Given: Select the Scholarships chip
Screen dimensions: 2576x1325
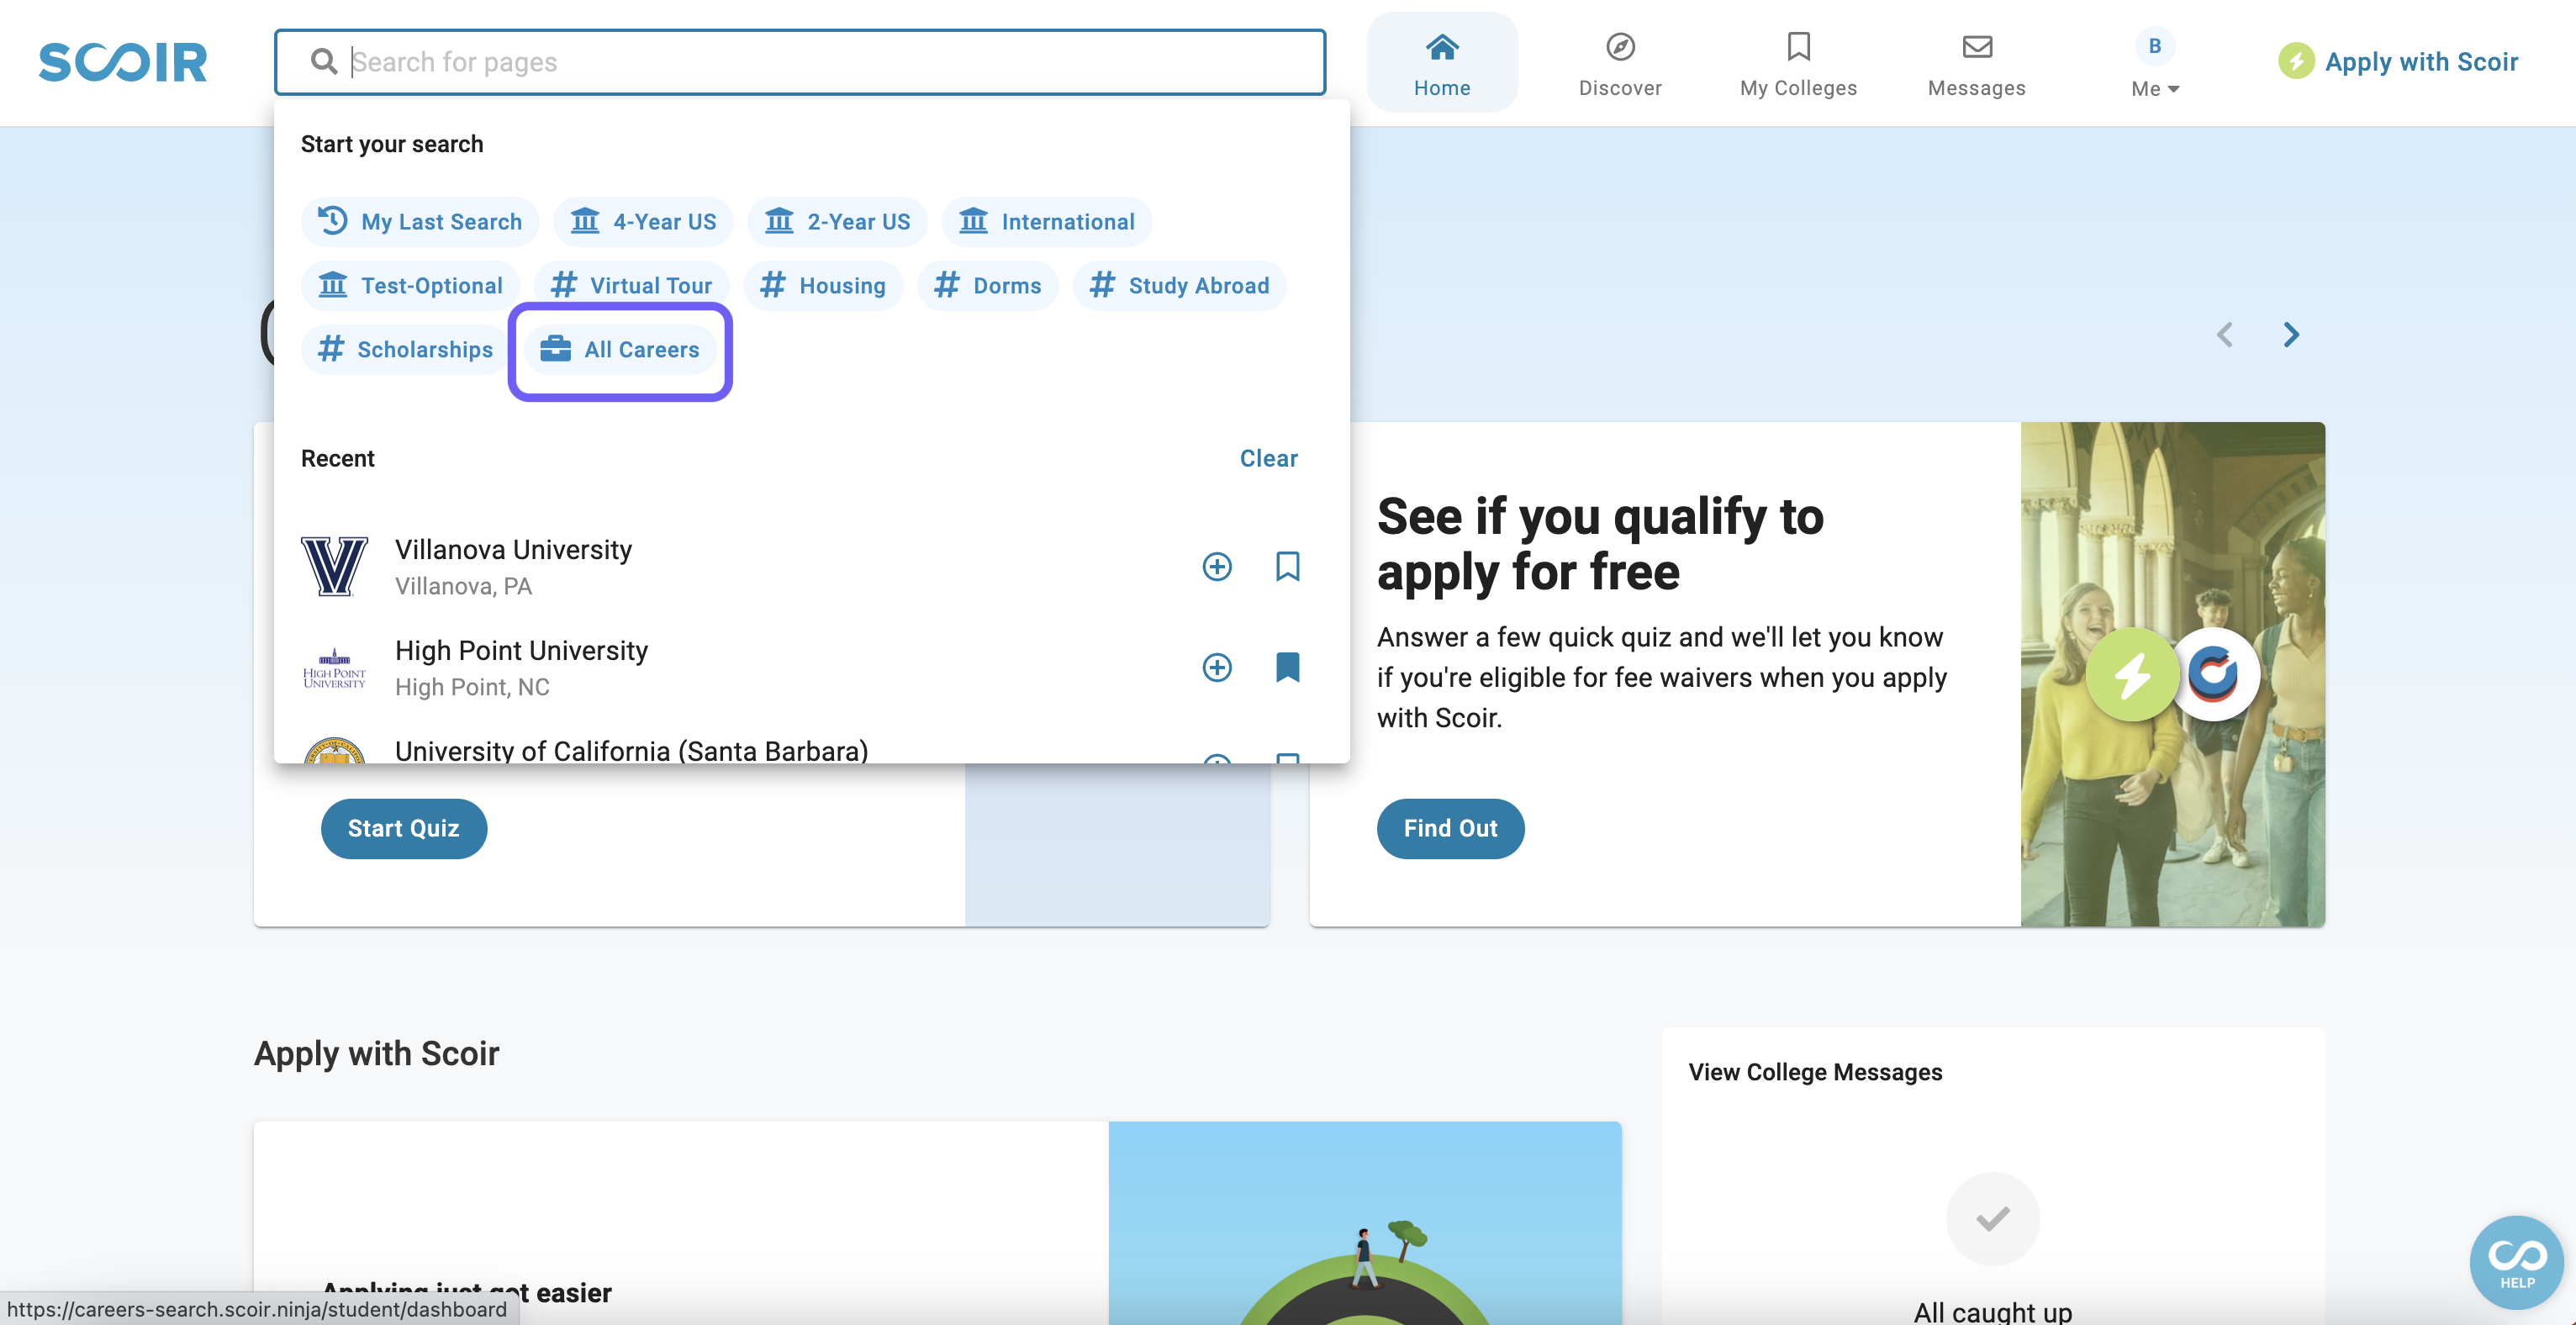Looking at the screenshot, I should 405,350.
